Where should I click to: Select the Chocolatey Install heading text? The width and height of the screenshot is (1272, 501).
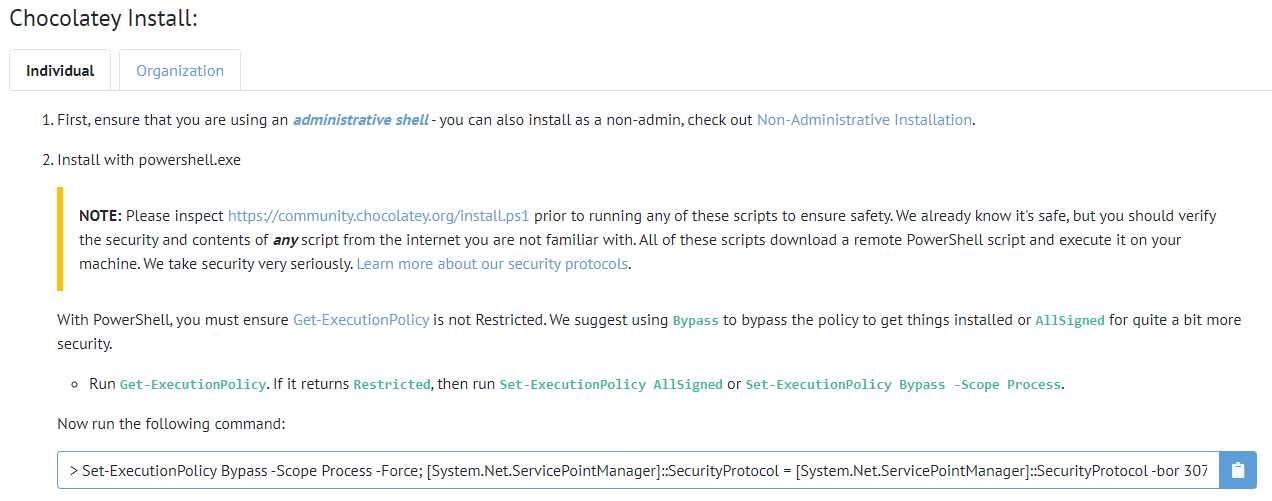click(104, 18)
